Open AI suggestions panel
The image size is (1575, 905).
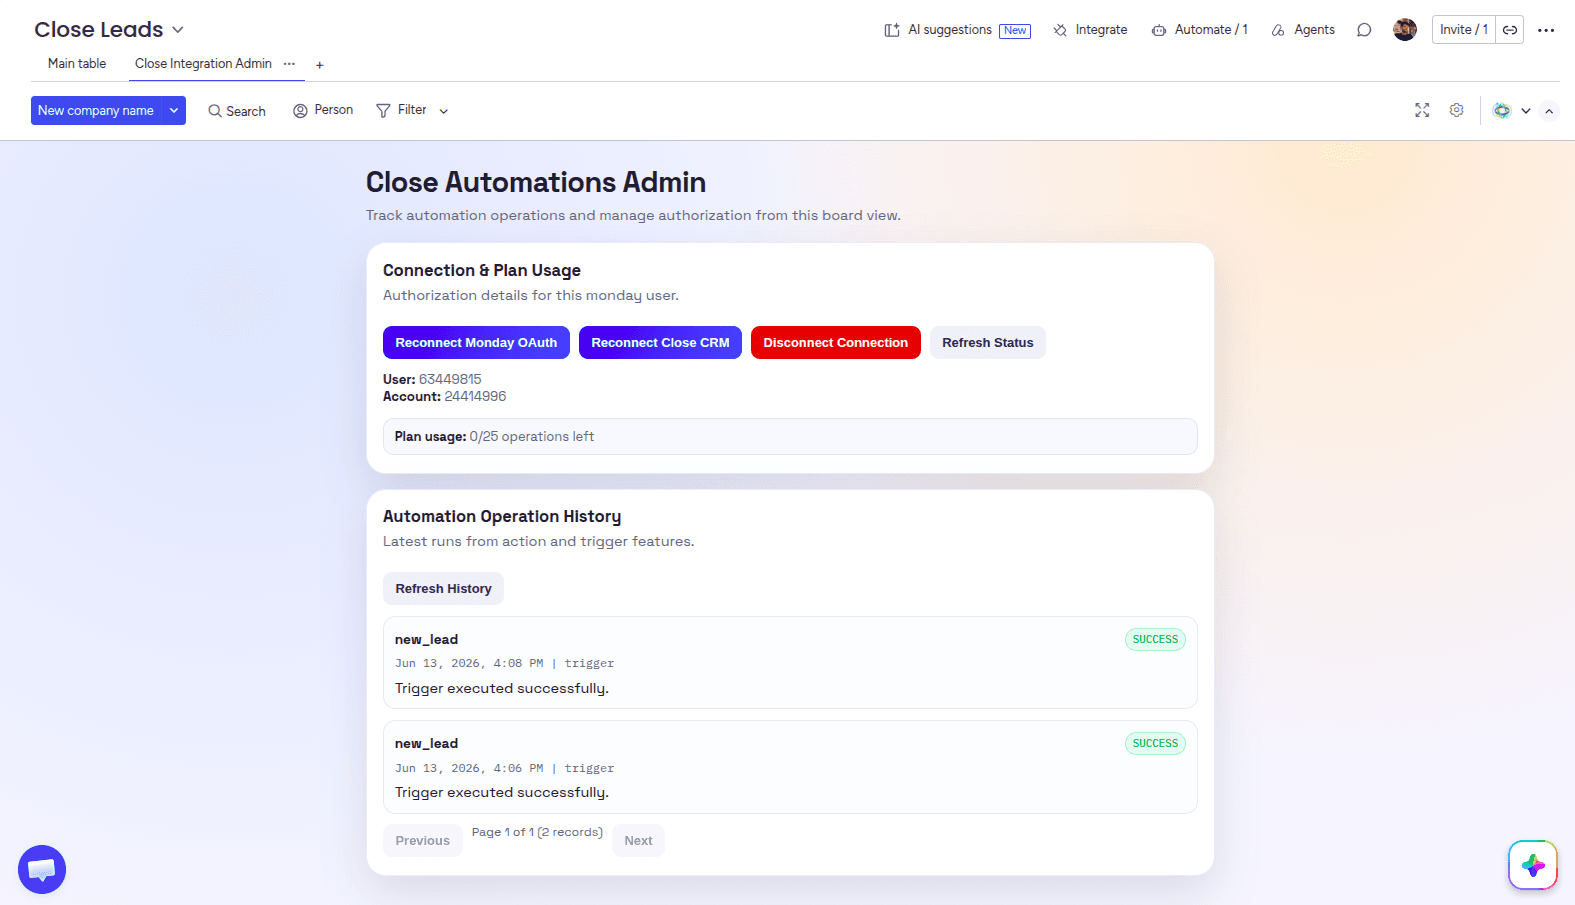pos(957,30)
